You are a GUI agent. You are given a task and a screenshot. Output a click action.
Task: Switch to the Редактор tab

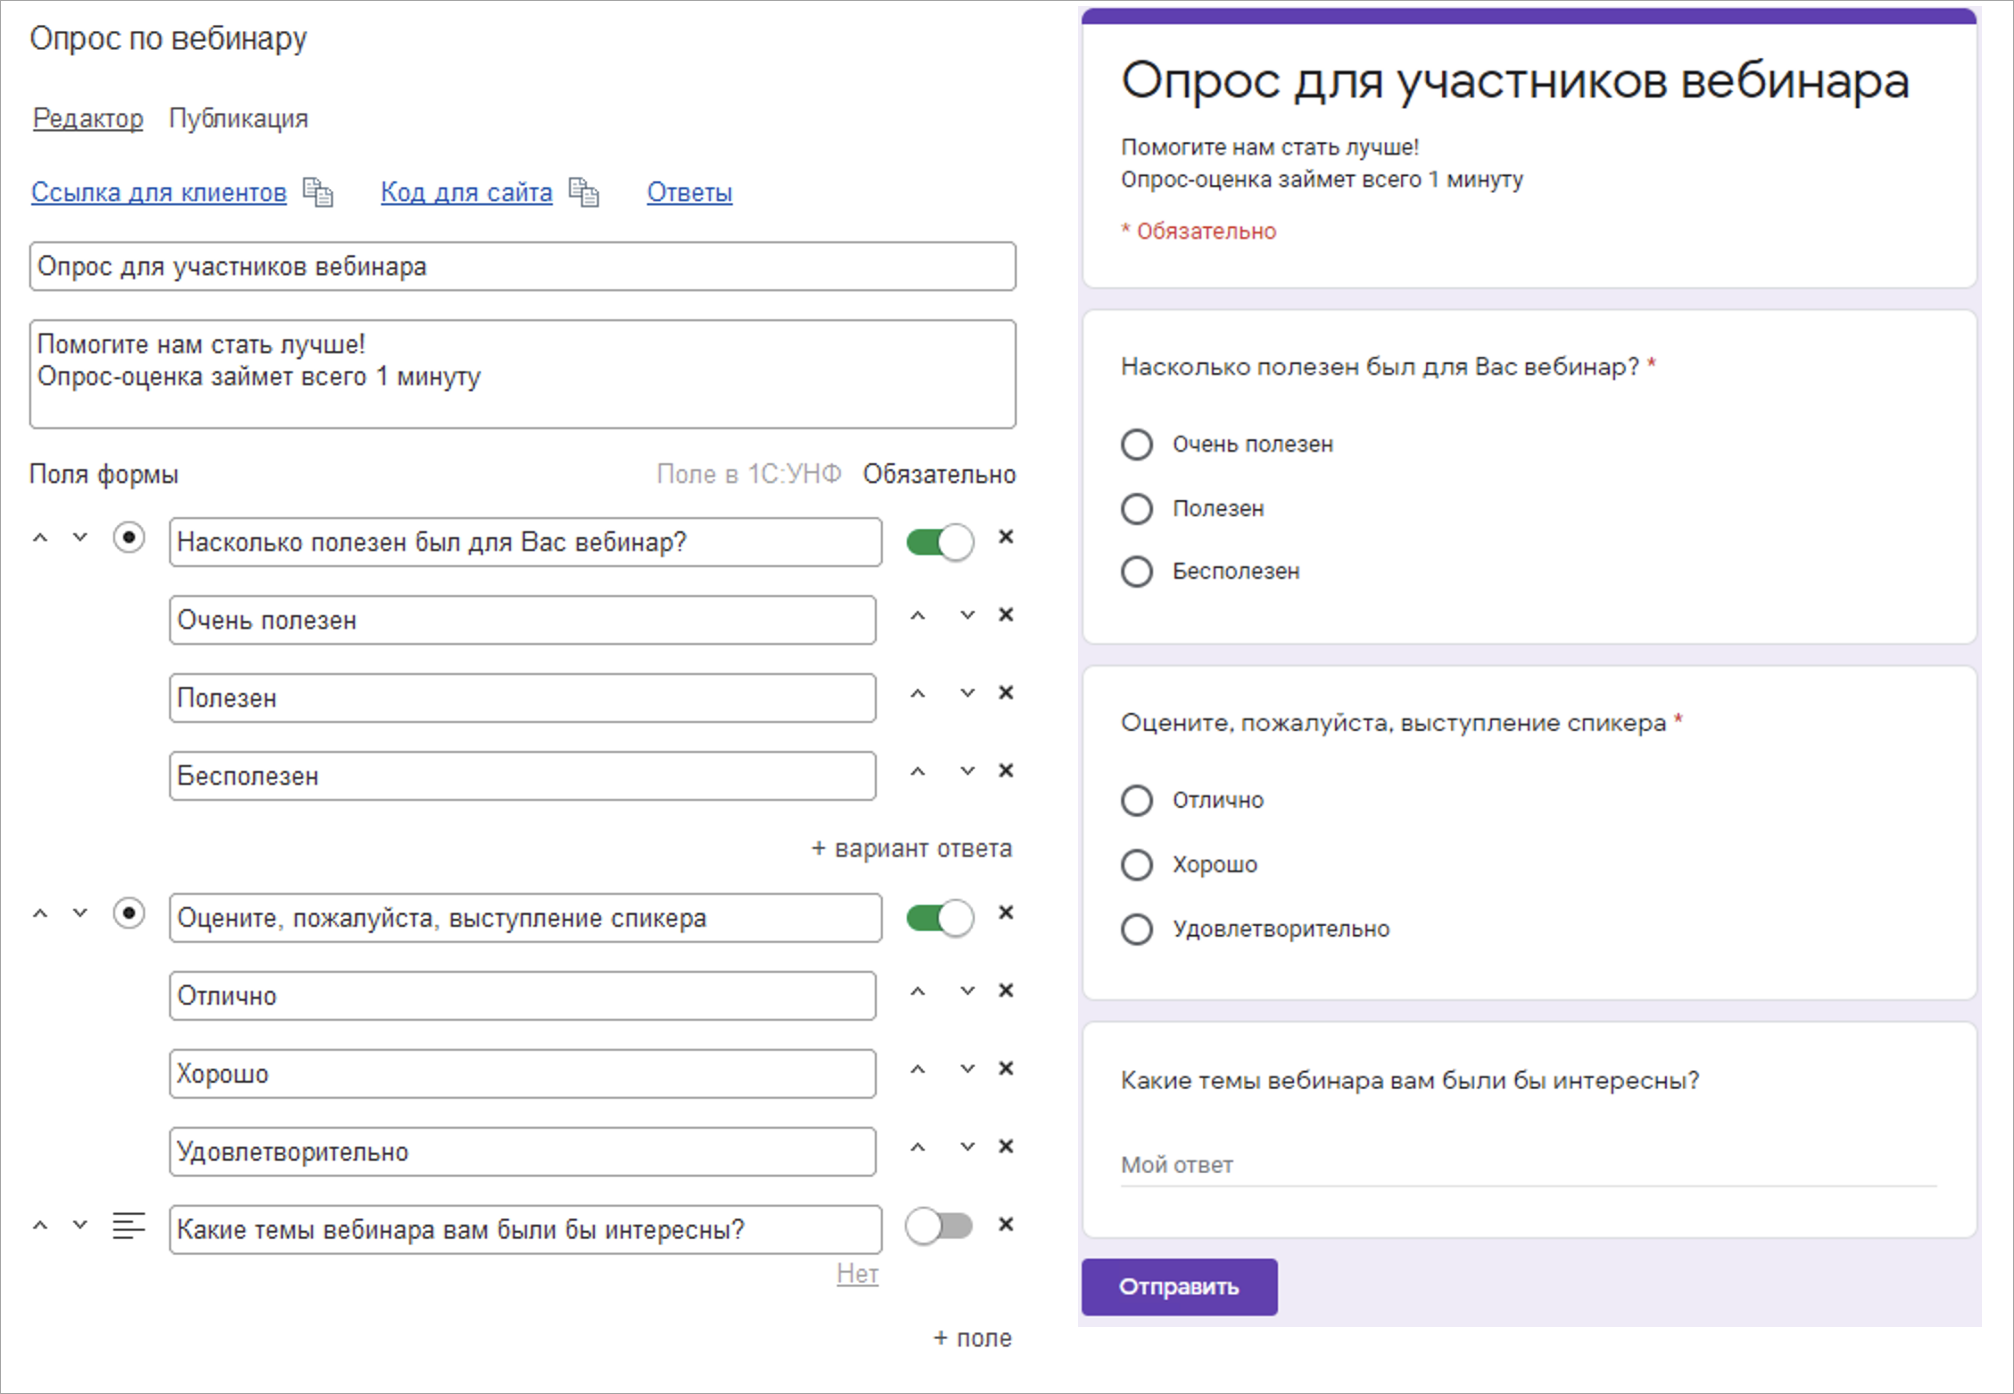pyautogui.click(x=88, y=118)
